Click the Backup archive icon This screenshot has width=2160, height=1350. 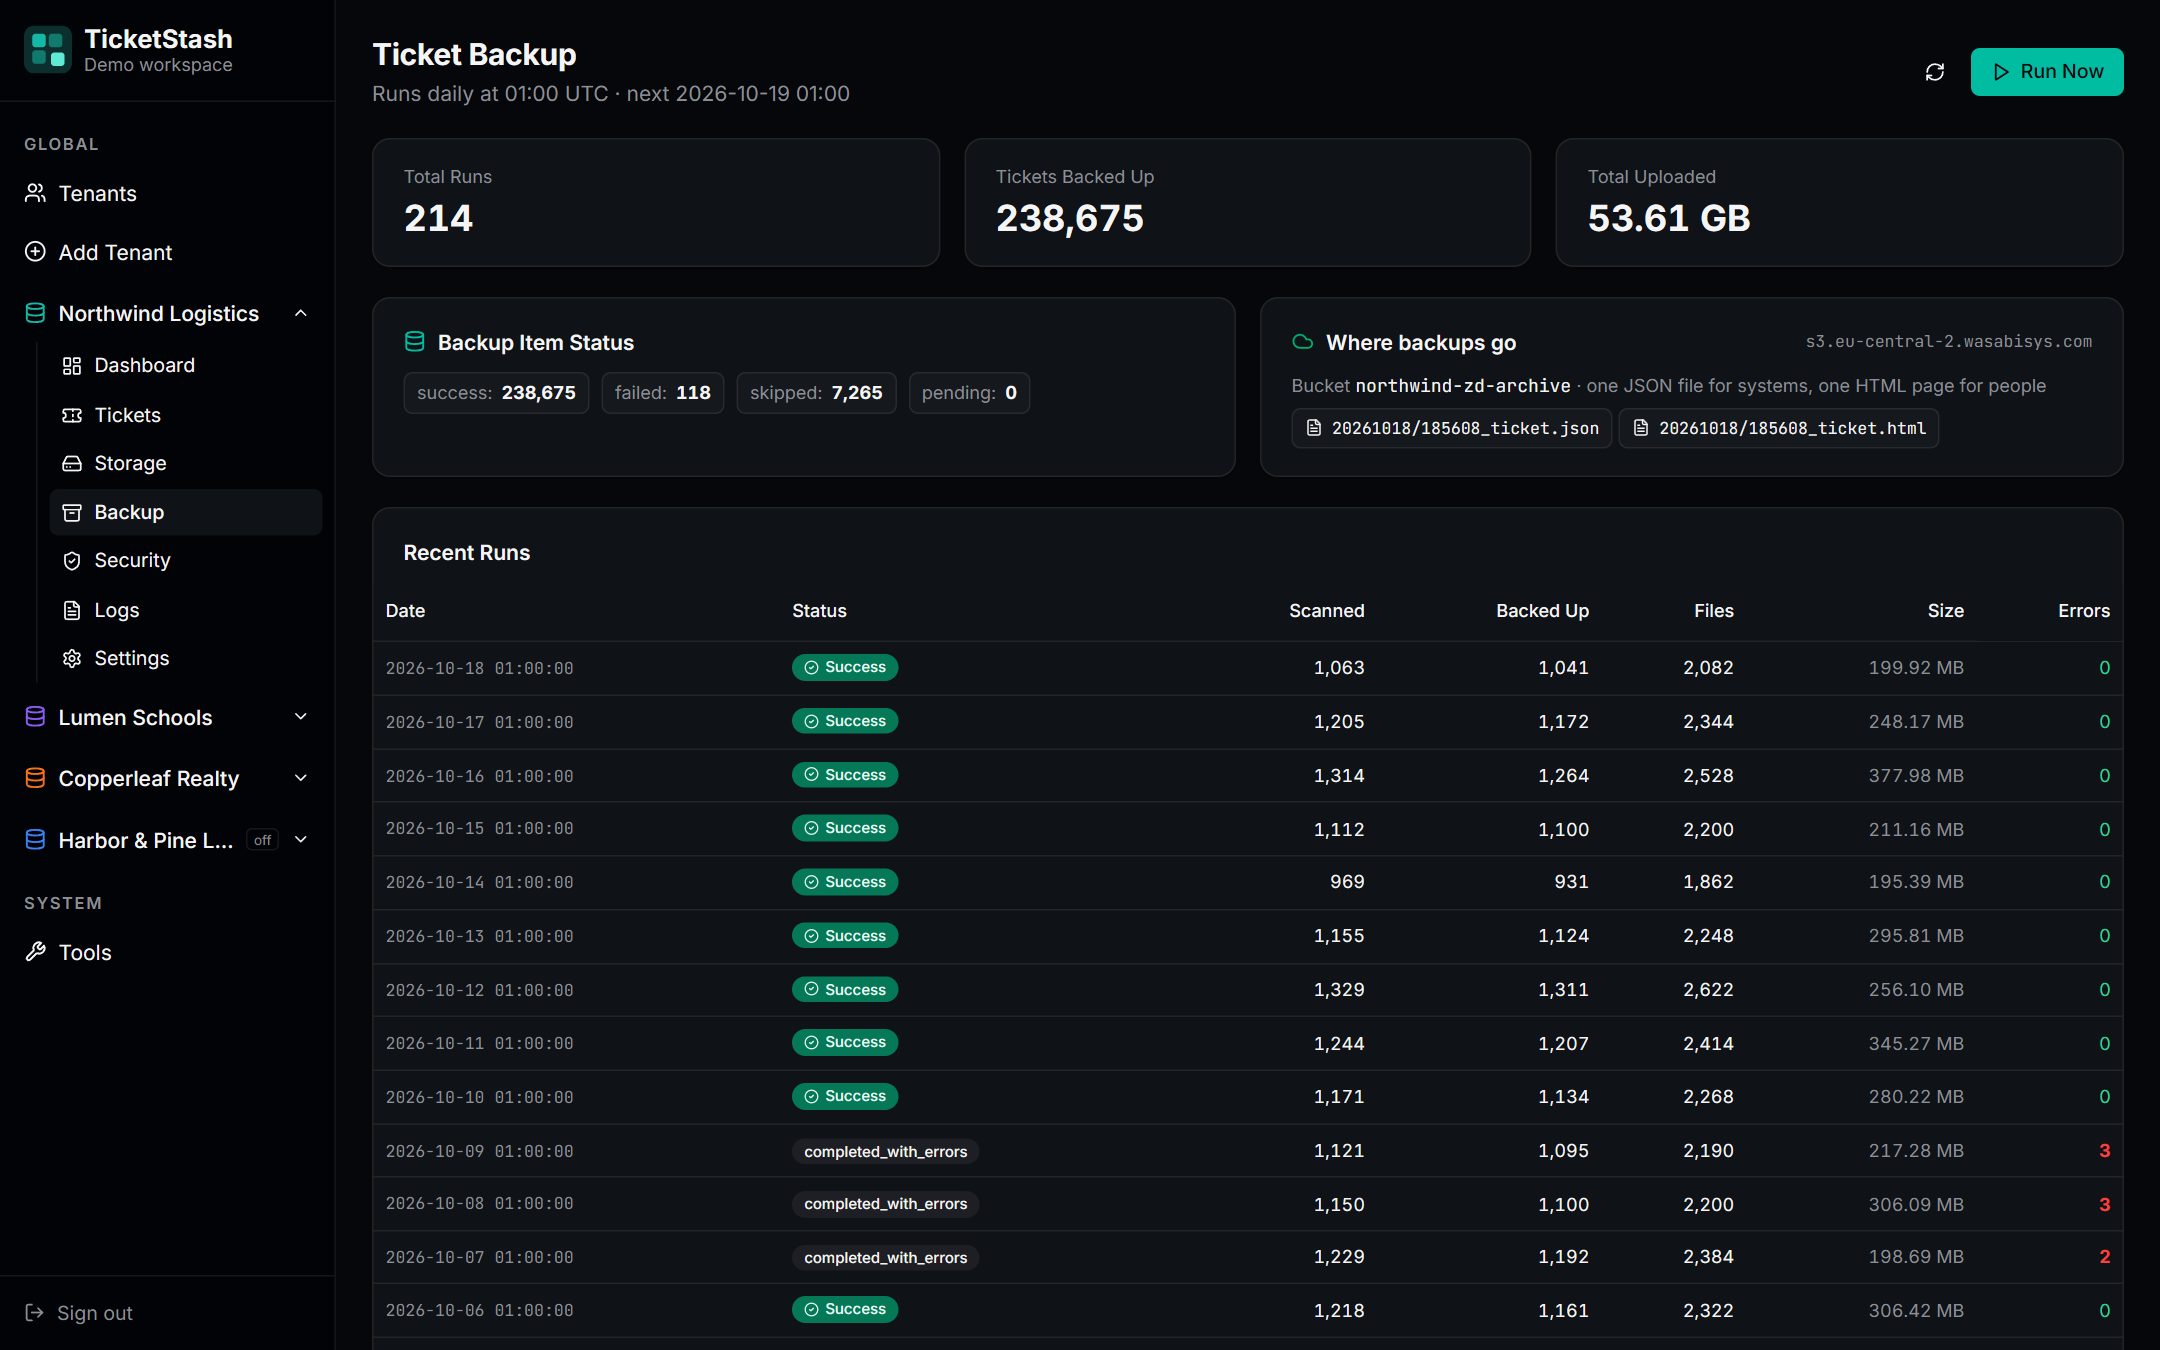72,512
